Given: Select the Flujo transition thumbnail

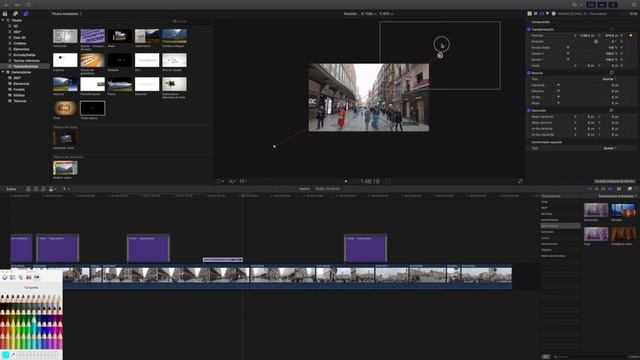Looking at the screenshot, I should click(596, 234).
